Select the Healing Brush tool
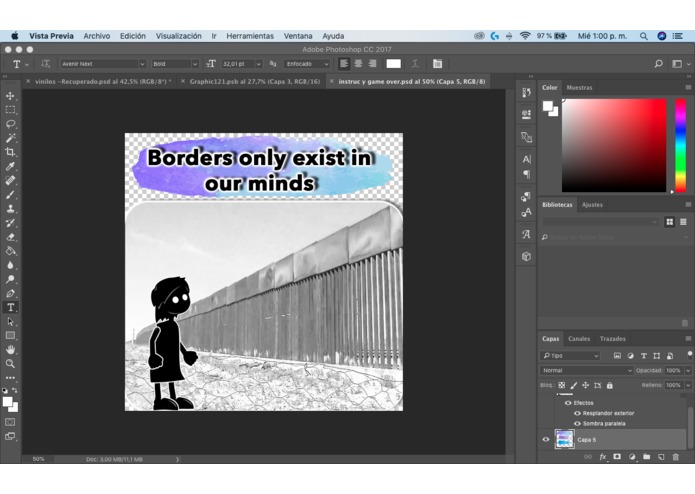 (10, 180)
